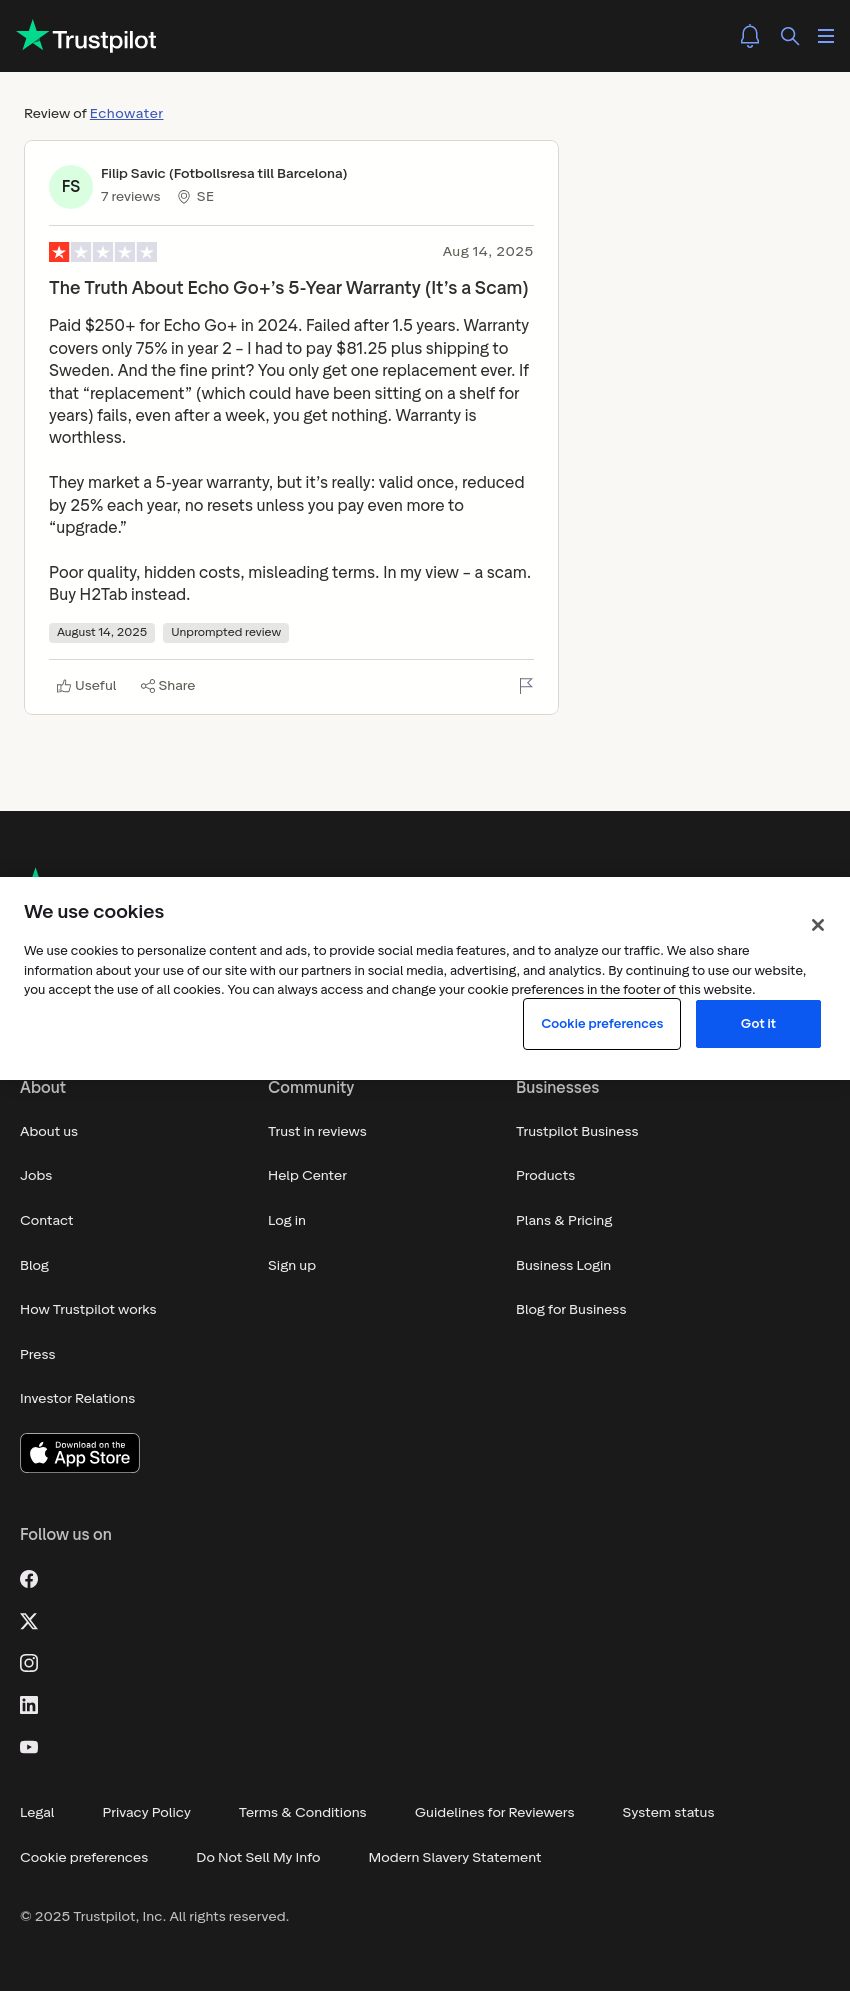Click the 7 reviews count text
850x1991 pixels.
pos(131,197)
